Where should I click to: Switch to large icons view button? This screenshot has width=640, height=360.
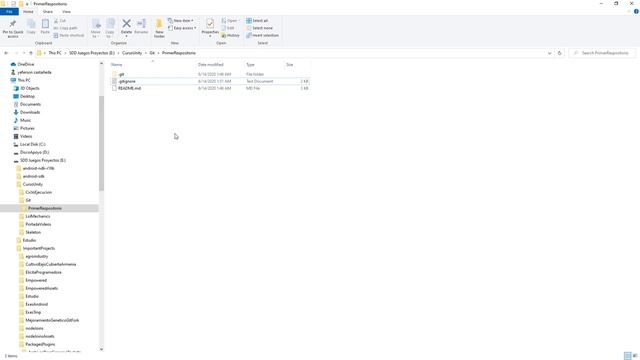[635, 356]
